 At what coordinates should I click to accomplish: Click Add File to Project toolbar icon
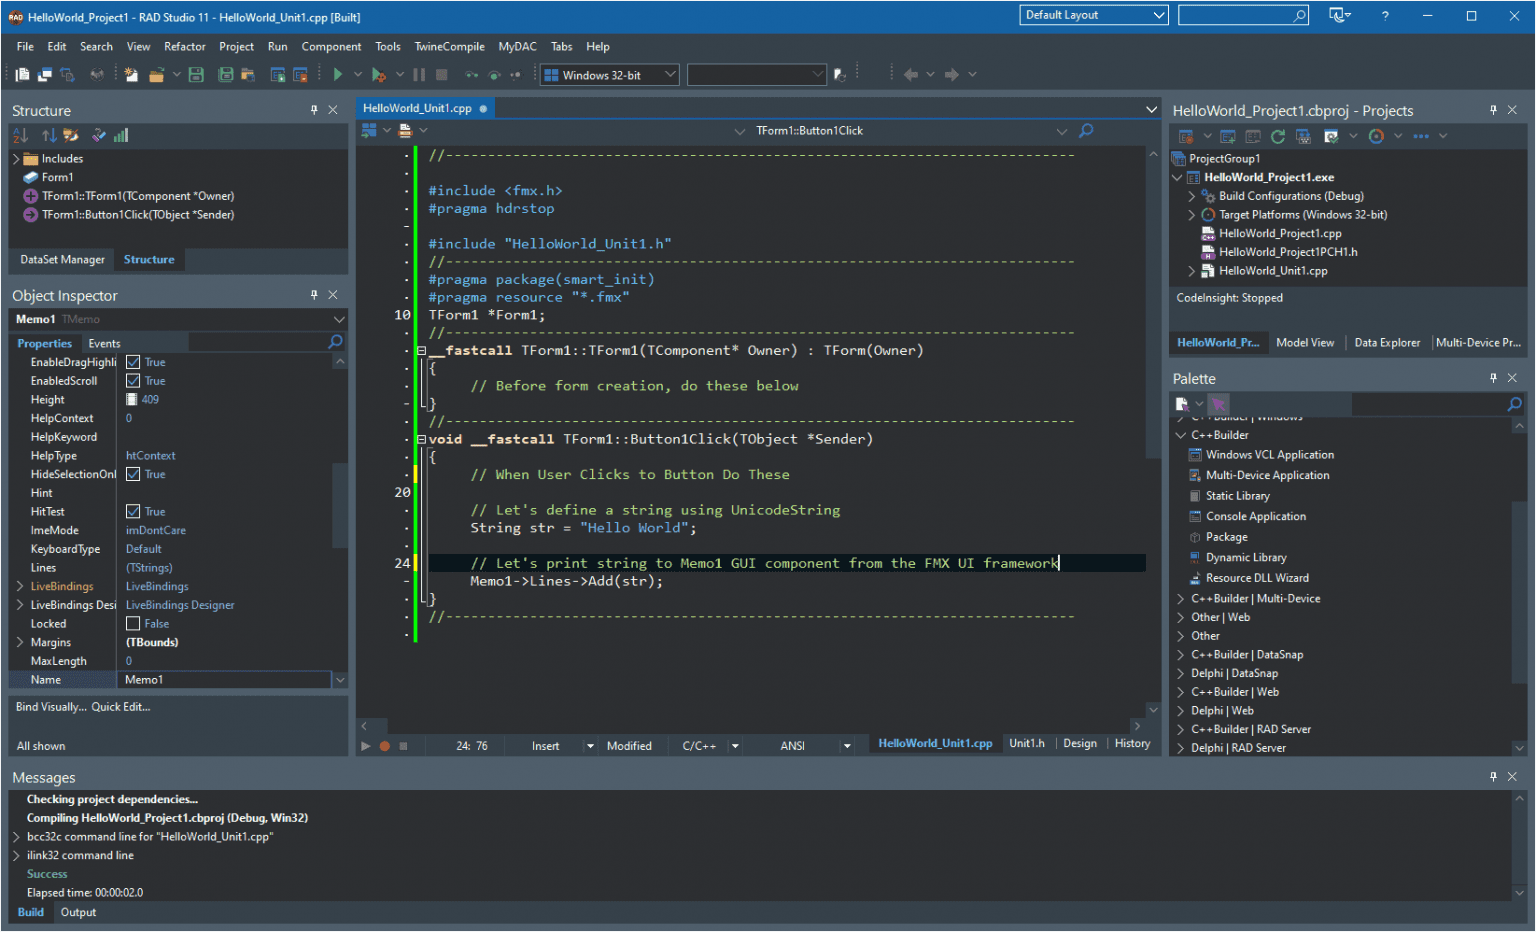(278, 74)
